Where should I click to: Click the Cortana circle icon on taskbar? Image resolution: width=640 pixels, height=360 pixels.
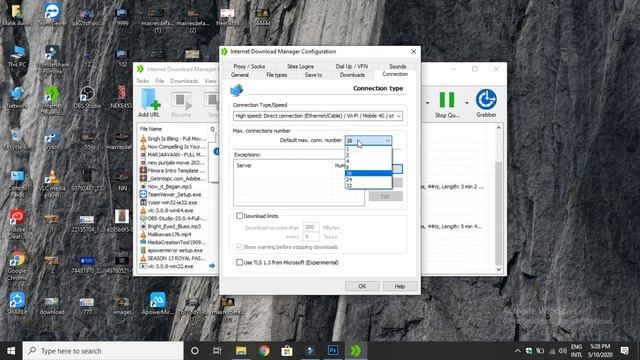click(x=195, y=351)
